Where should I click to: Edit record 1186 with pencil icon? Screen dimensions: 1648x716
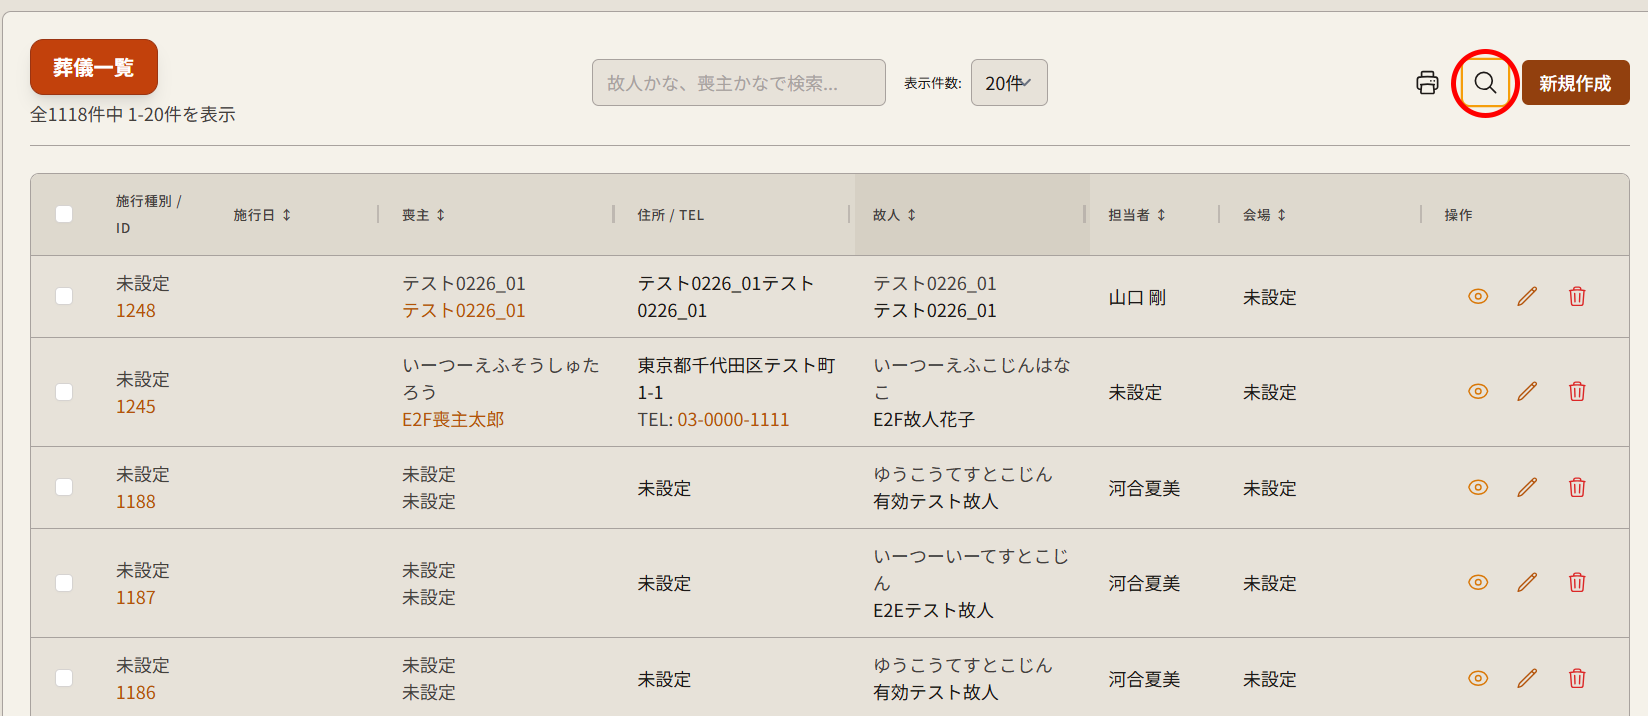tap(1526, 679)
